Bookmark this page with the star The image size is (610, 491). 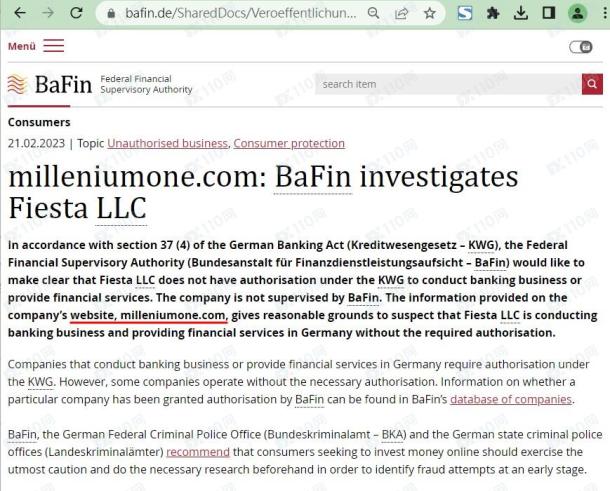pos(429,14)
